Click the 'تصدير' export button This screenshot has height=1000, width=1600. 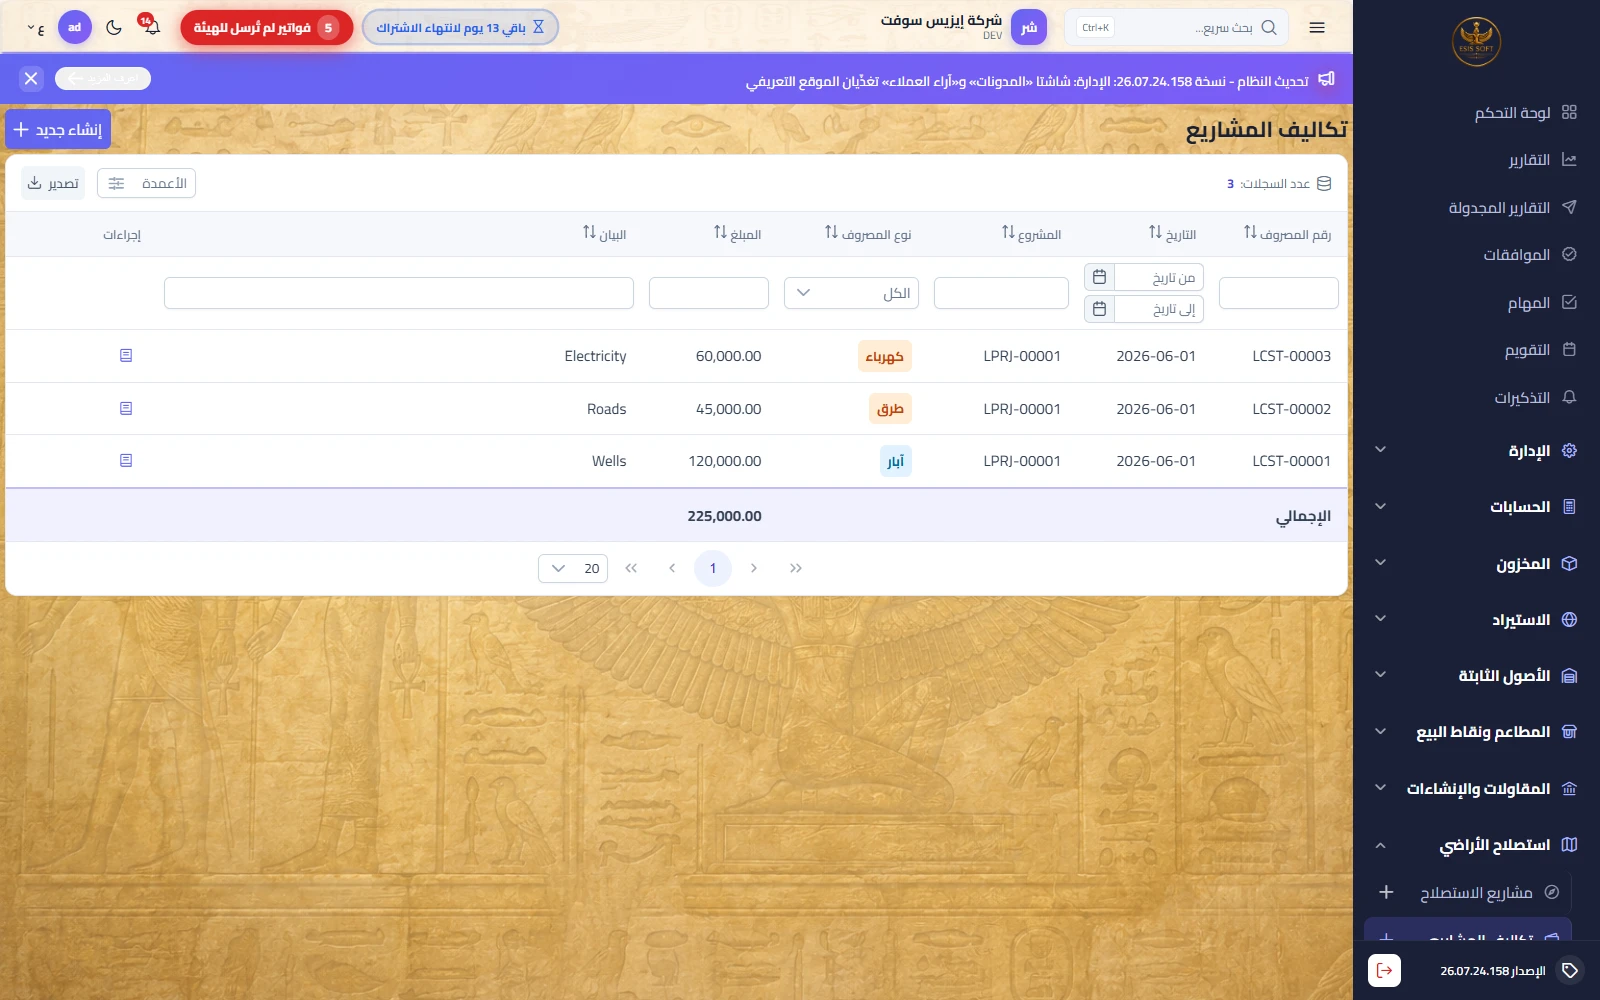(x=53, y=183)
